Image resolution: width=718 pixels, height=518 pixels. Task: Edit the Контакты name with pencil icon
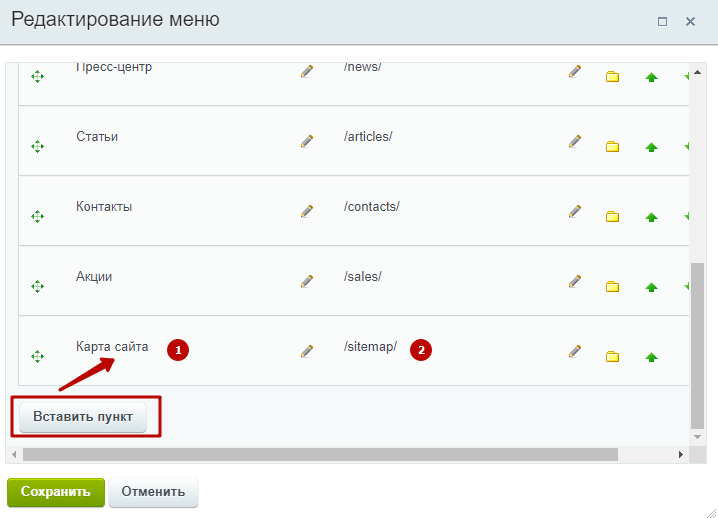[x=307, y=211]
